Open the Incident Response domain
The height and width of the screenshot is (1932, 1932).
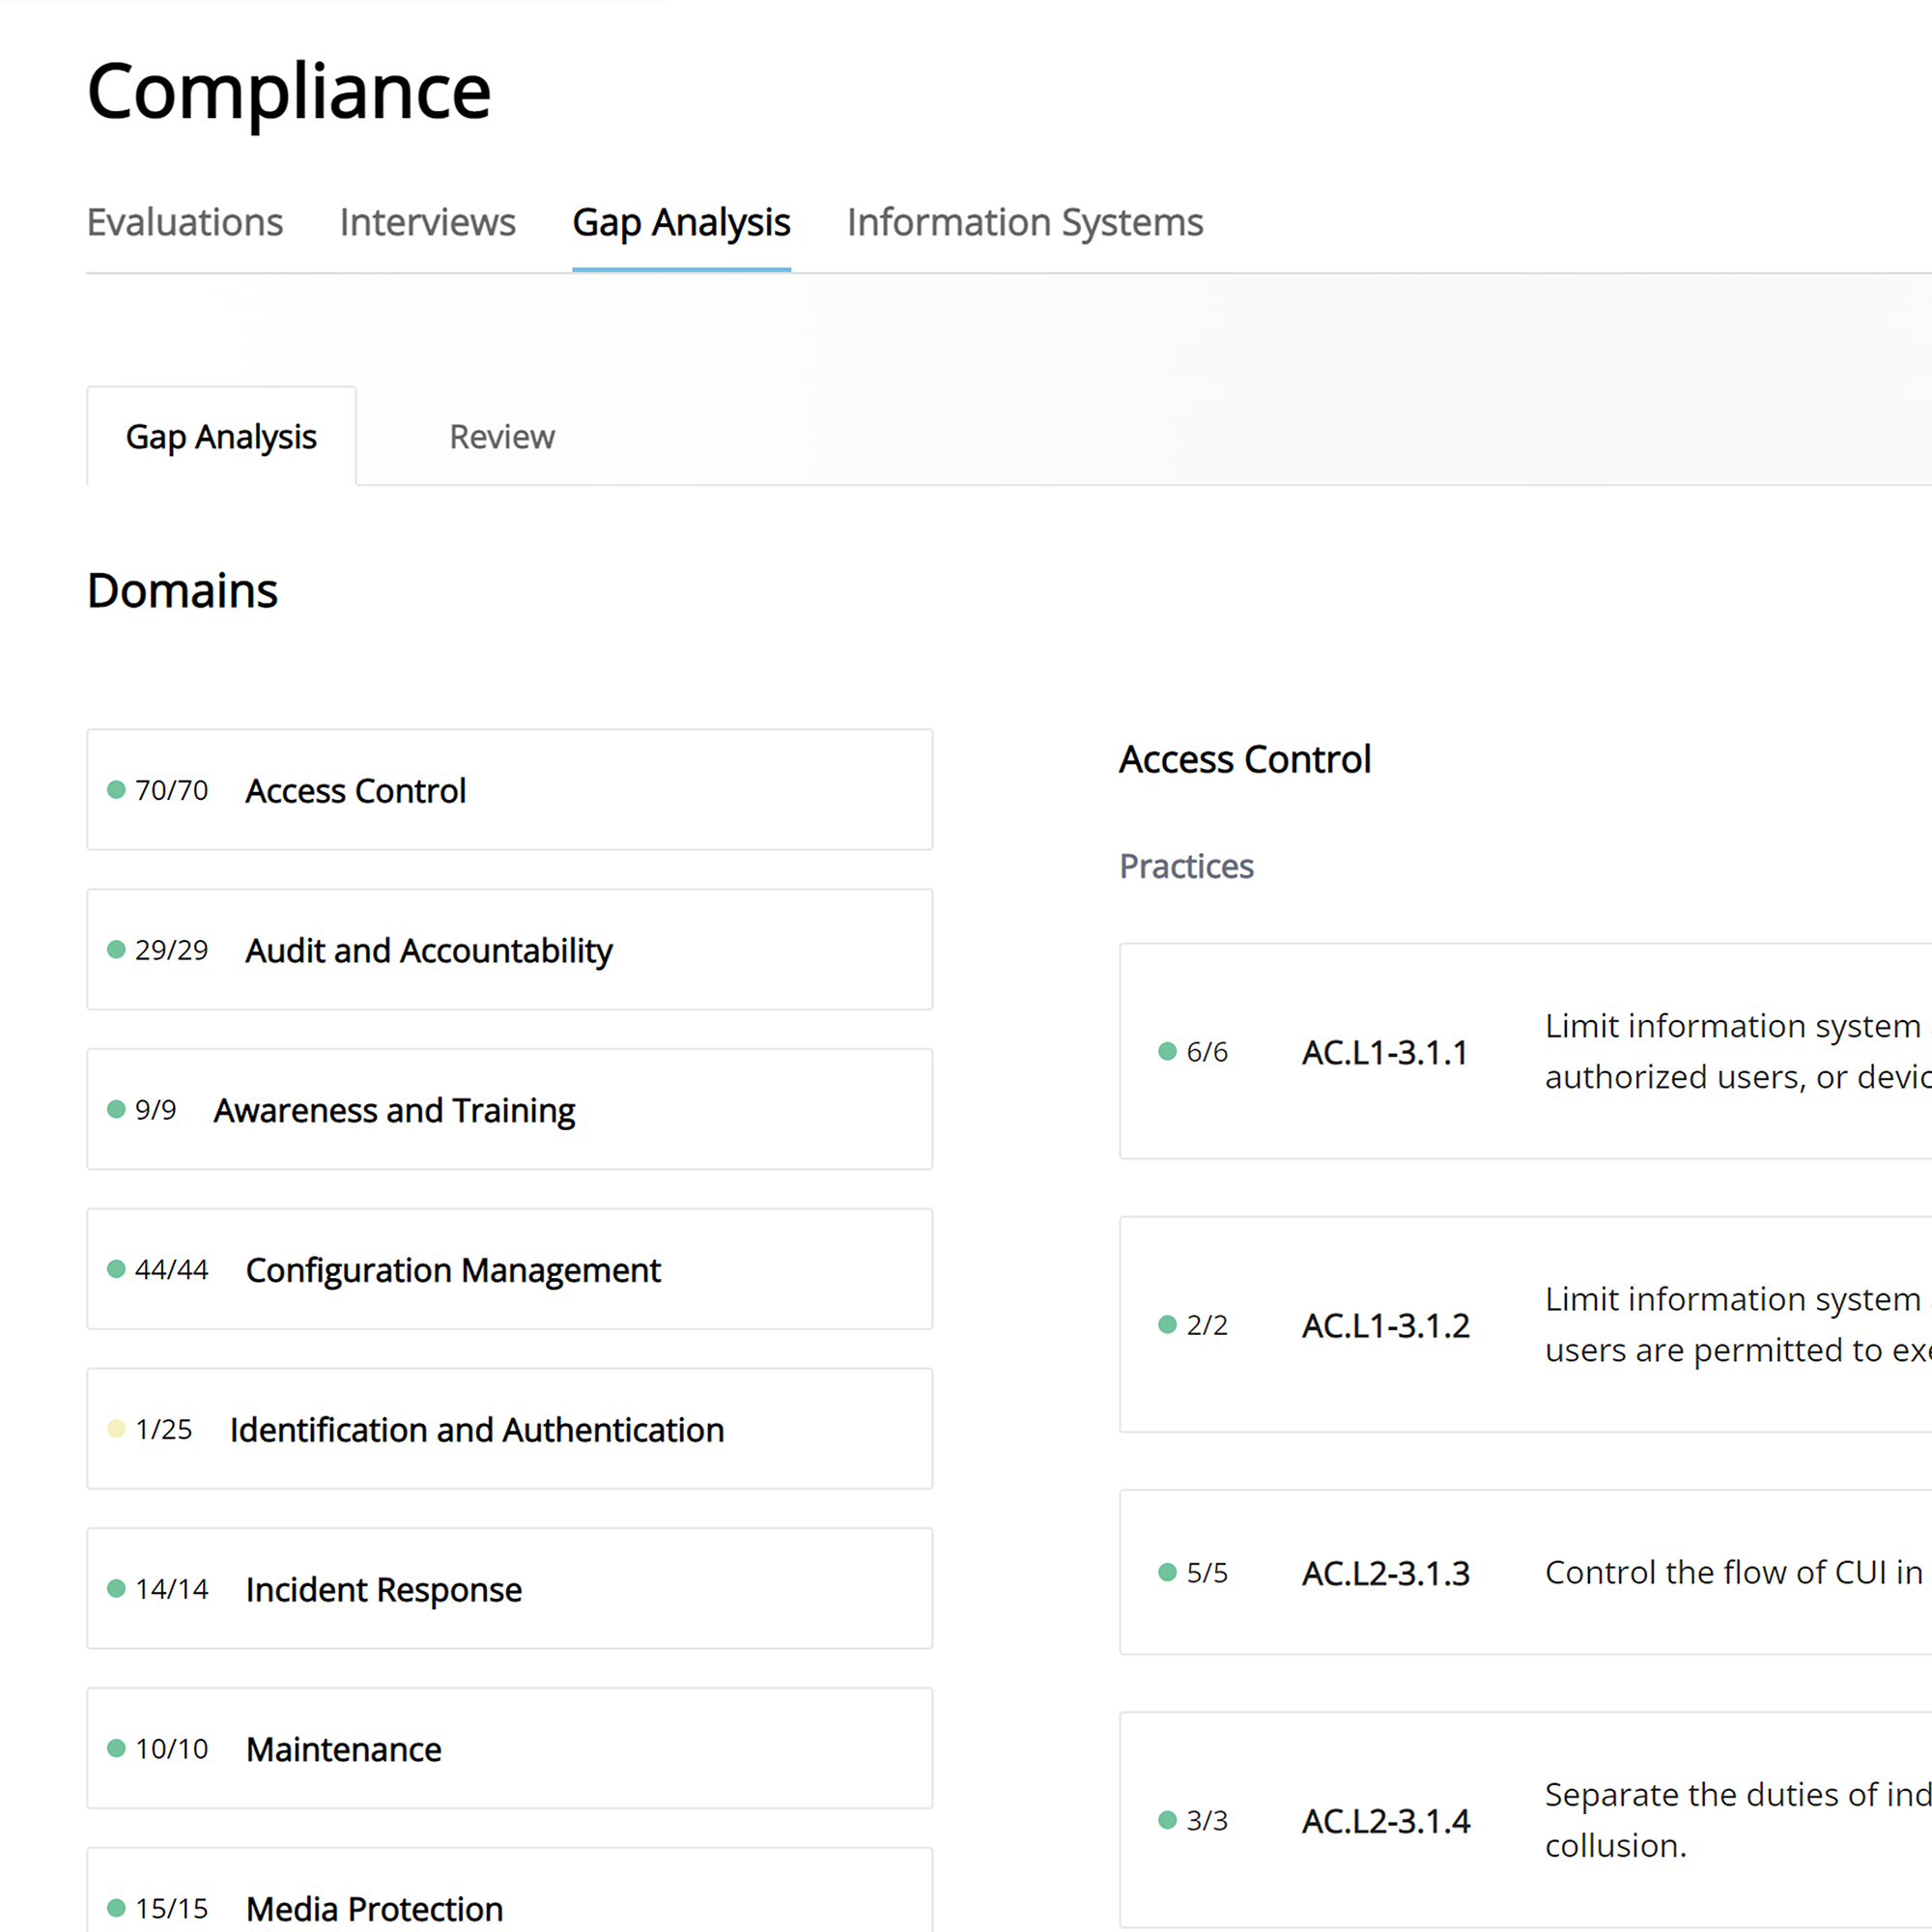coord(510,1588)
